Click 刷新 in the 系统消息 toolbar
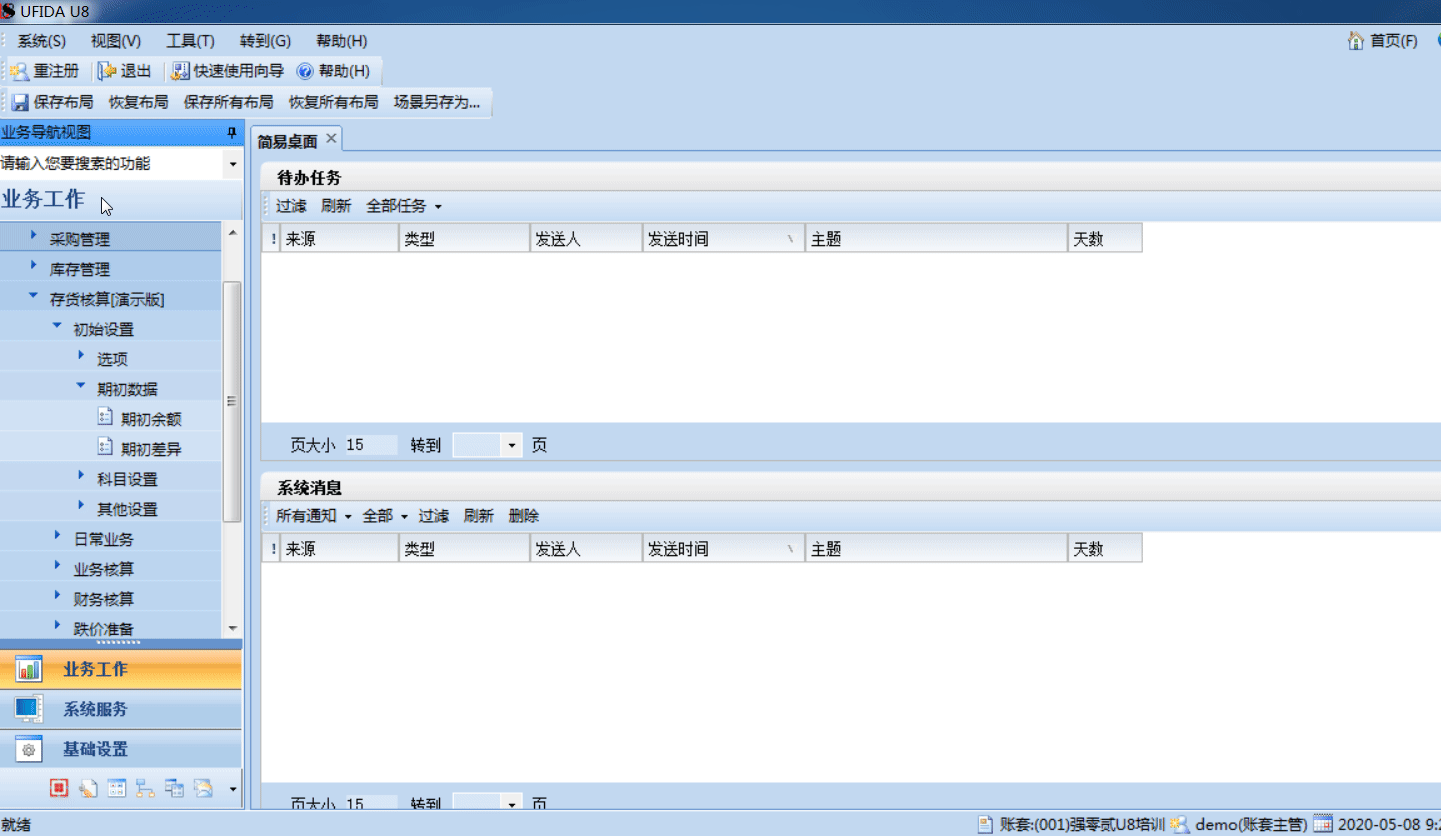The height and width of the screenshot is (836, 1441). (x=478, y=516)
